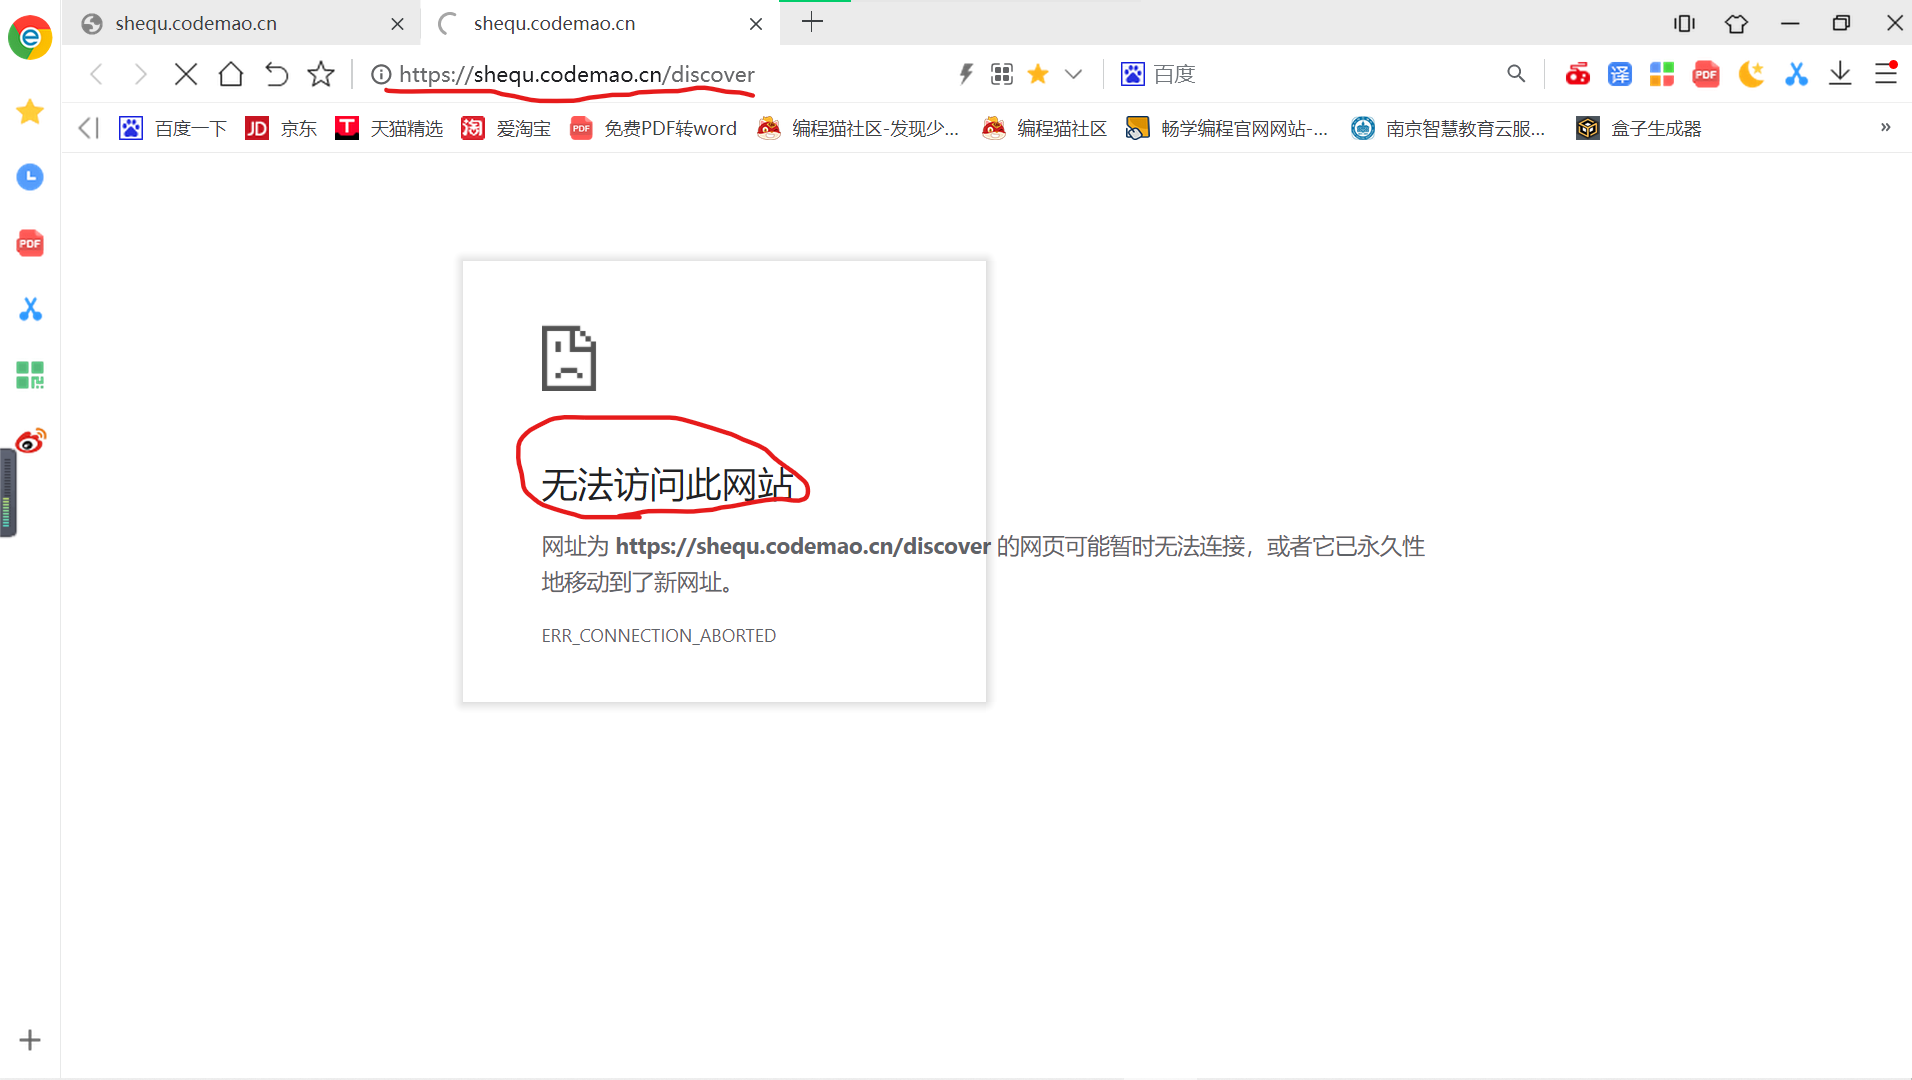Screen dimensions: 1912x1080
Task: Stop loading the page
Action: pos(186,74)
